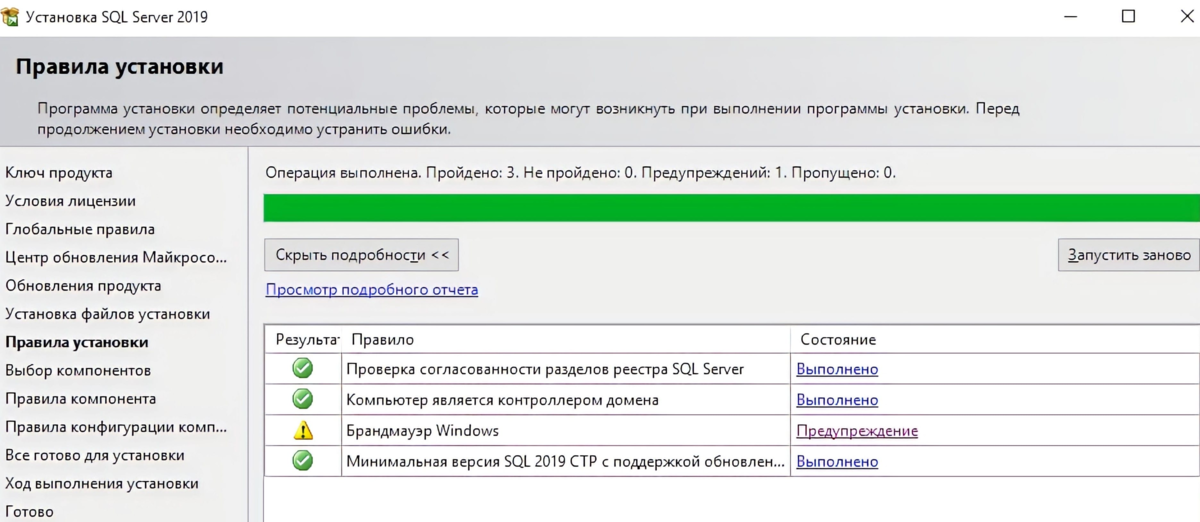
Task: Select the Правила конфигурации комп... step
Action: (116, 427)
